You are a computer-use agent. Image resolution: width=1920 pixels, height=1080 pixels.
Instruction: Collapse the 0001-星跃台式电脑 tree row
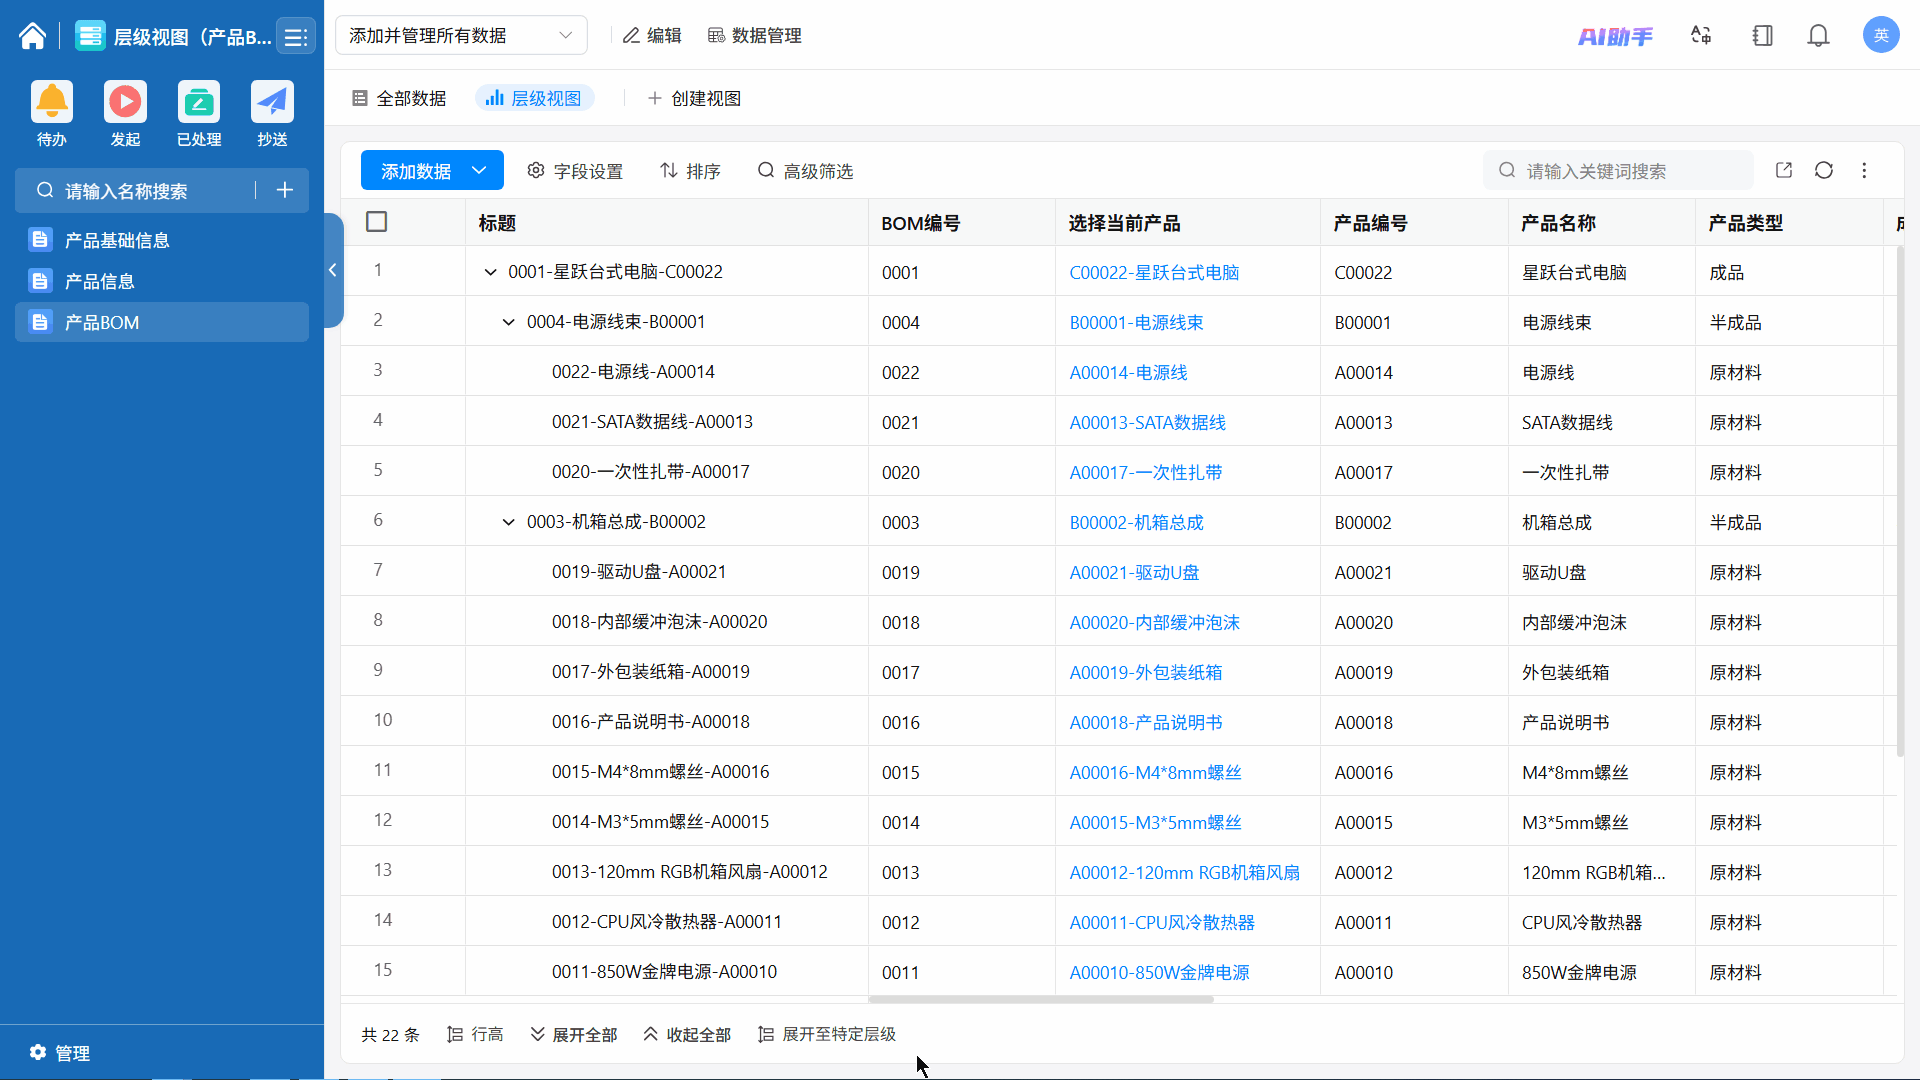tap(490, 272)
